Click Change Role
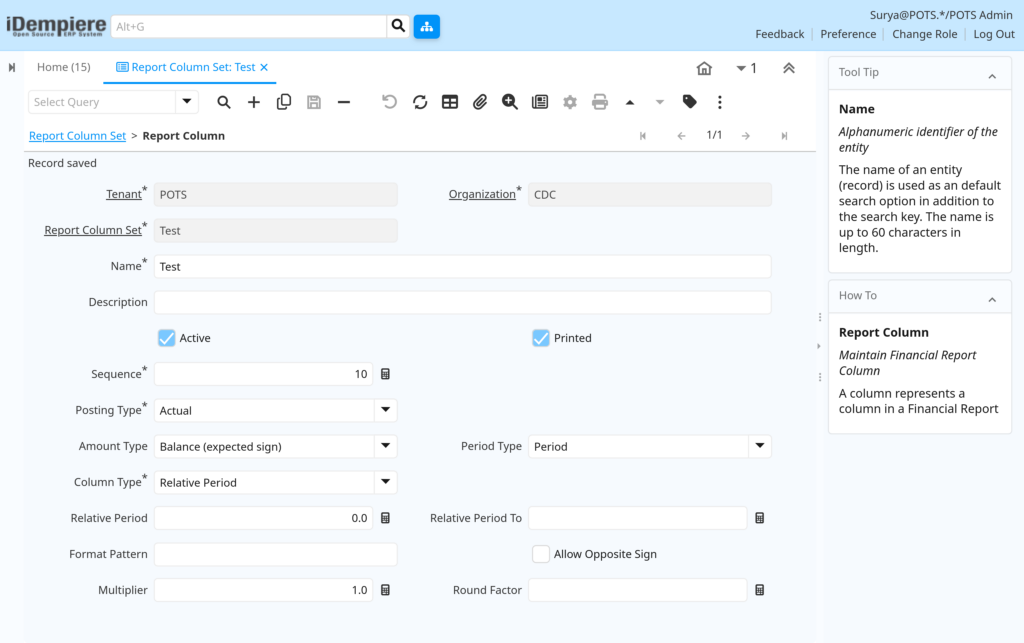The image size is (1024, 643). 924,34
